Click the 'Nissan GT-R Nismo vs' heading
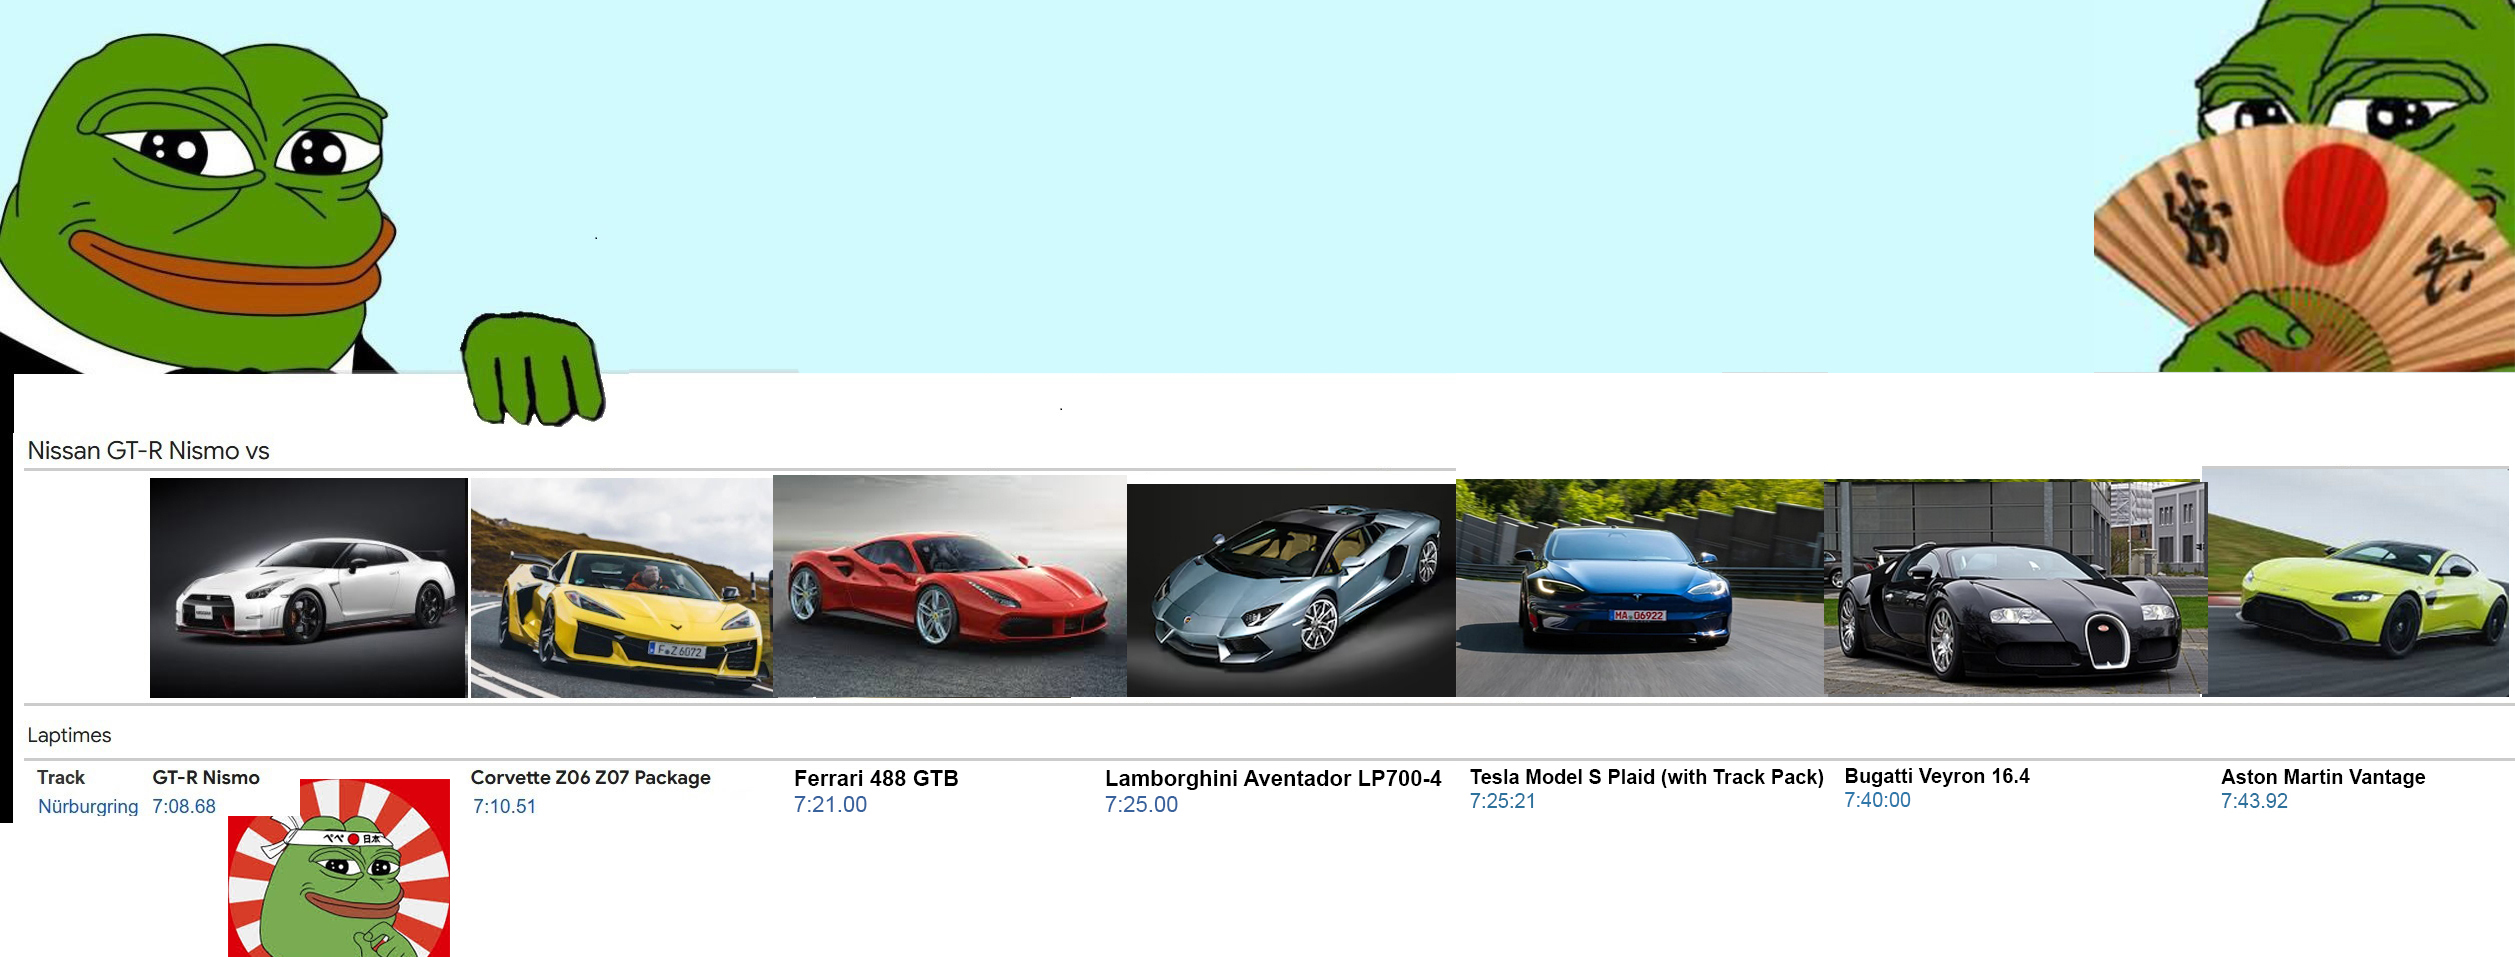 148,450
